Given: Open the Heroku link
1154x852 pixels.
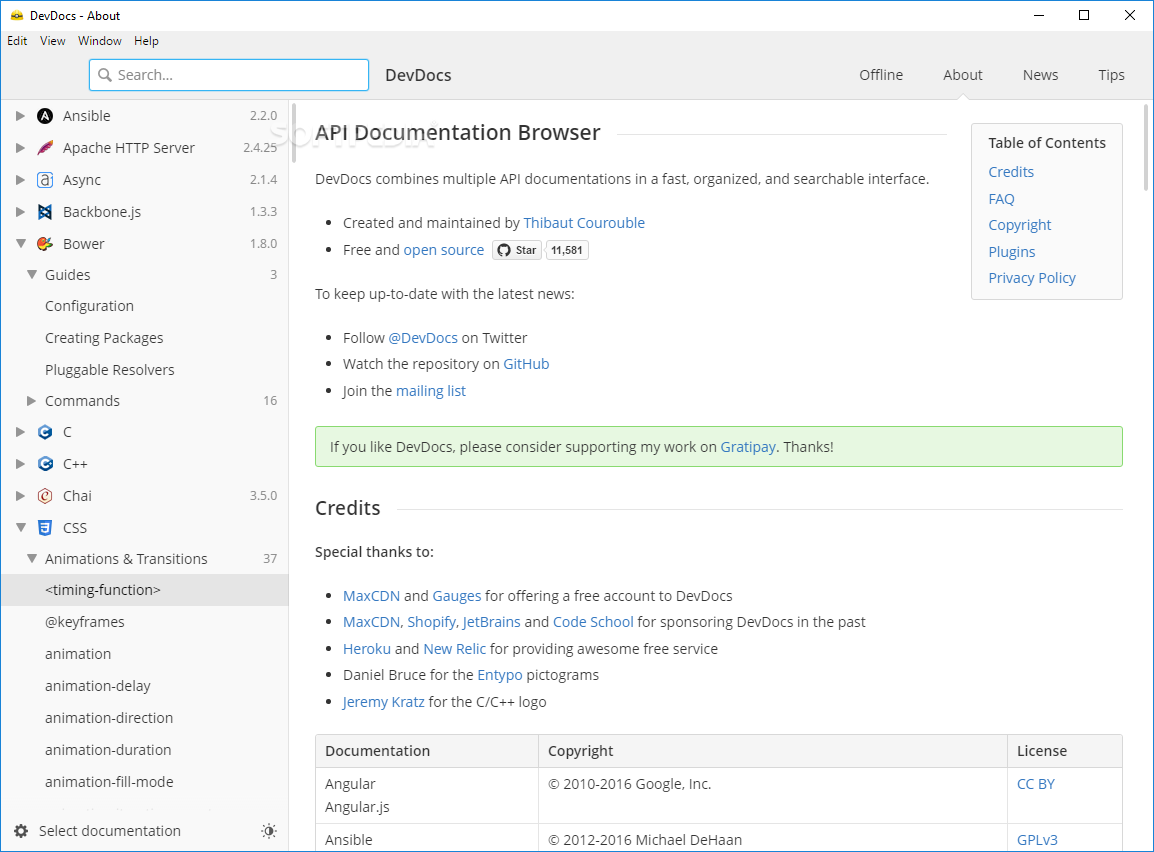Looking at the screenshot, I should click(x=367, y=649).
